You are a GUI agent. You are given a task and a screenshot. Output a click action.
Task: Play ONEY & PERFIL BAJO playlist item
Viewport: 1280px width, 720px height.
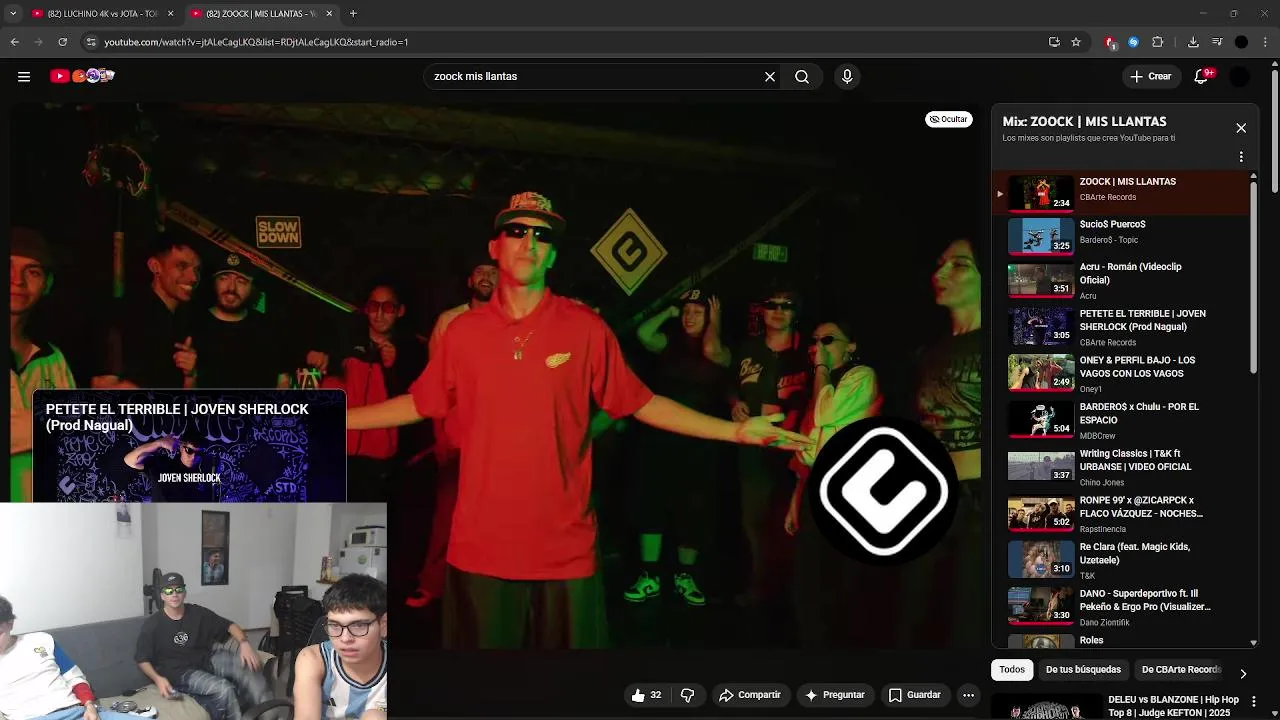point(1122,374)
